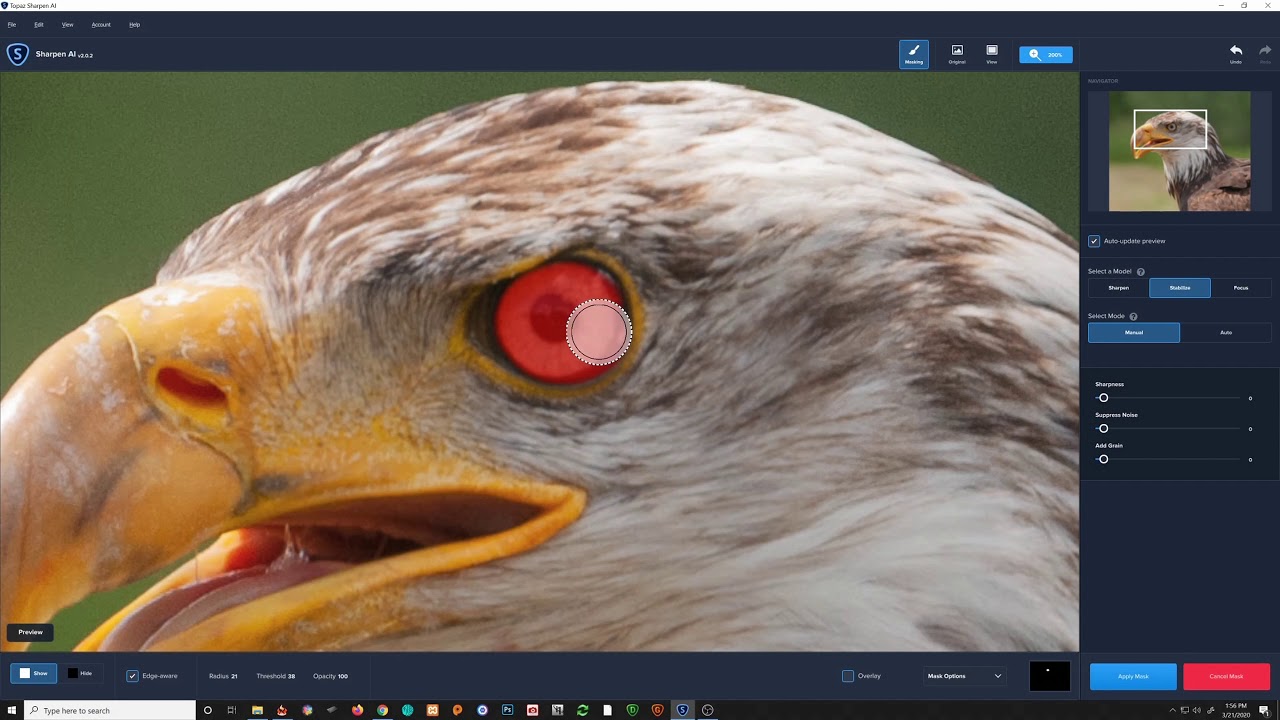Click Topaz Sharpen AI taskbar icon
Screen dimensions: 1280x720
tap(682, 710)
